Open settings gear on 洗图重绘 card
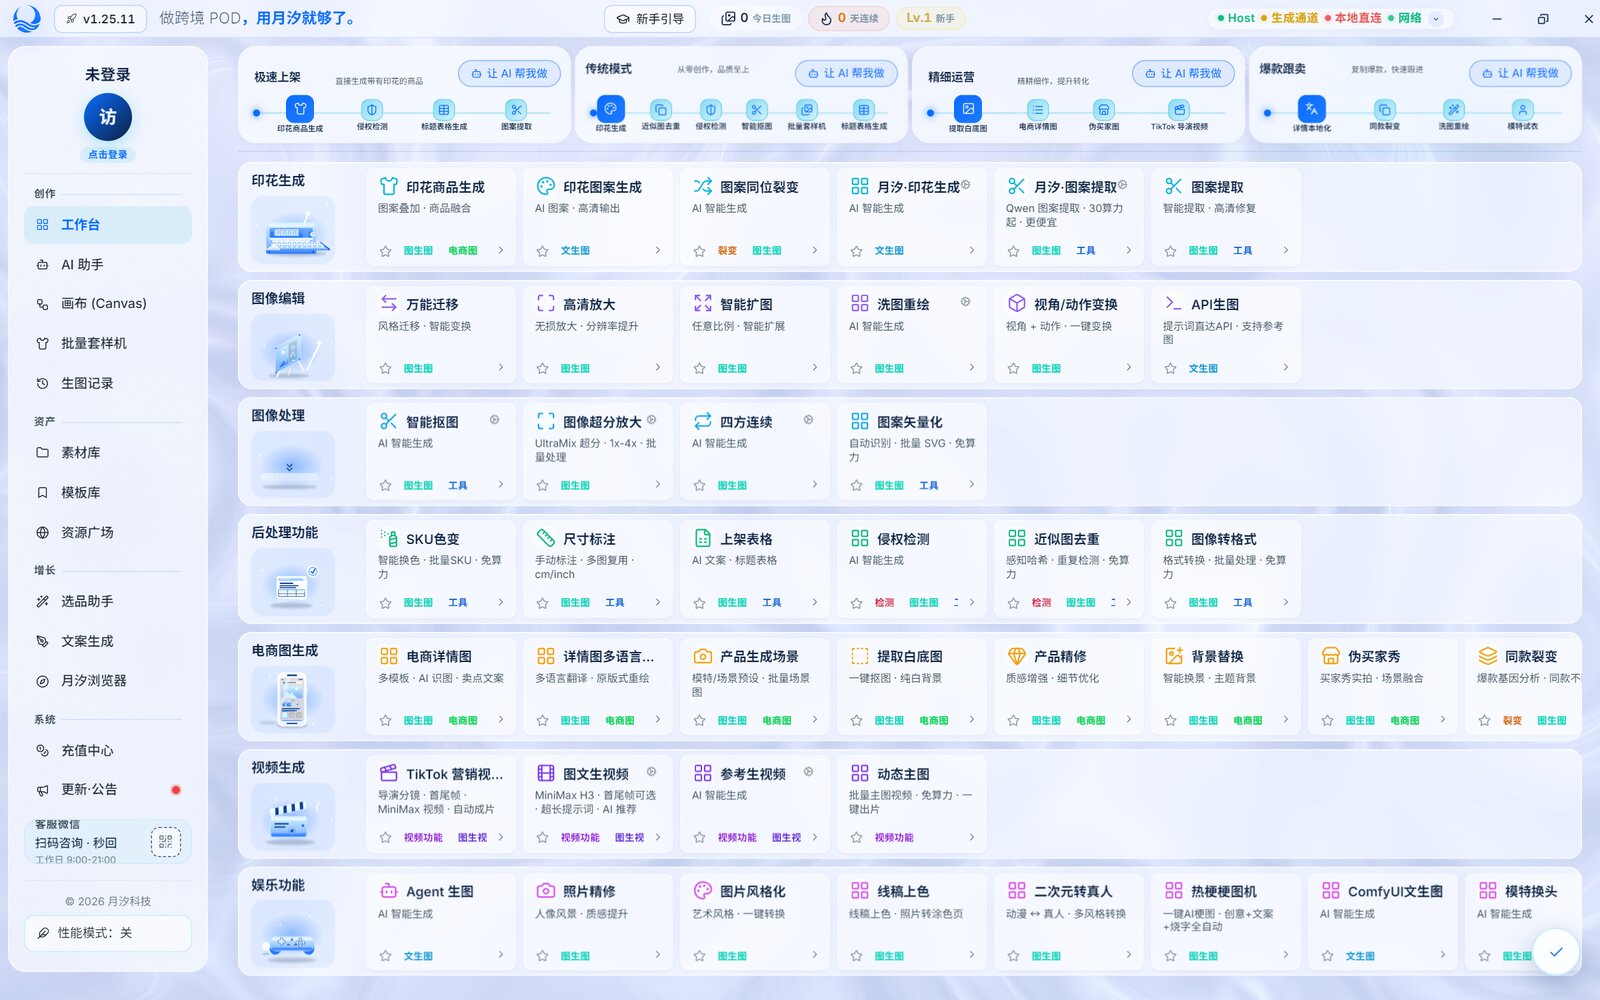The image size is (1600, 1000). pyautogui.click(x=965, y=302)
